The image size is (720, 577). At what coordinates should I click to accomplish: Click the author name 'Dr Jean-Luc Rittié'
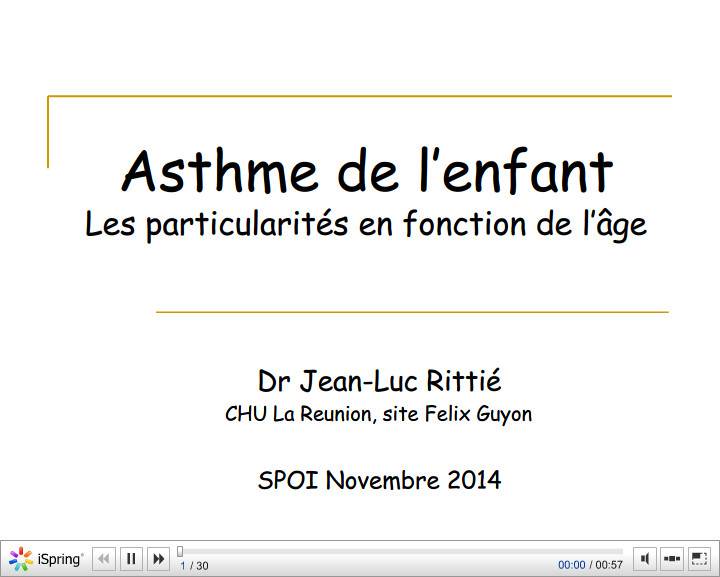click(379, 381)
